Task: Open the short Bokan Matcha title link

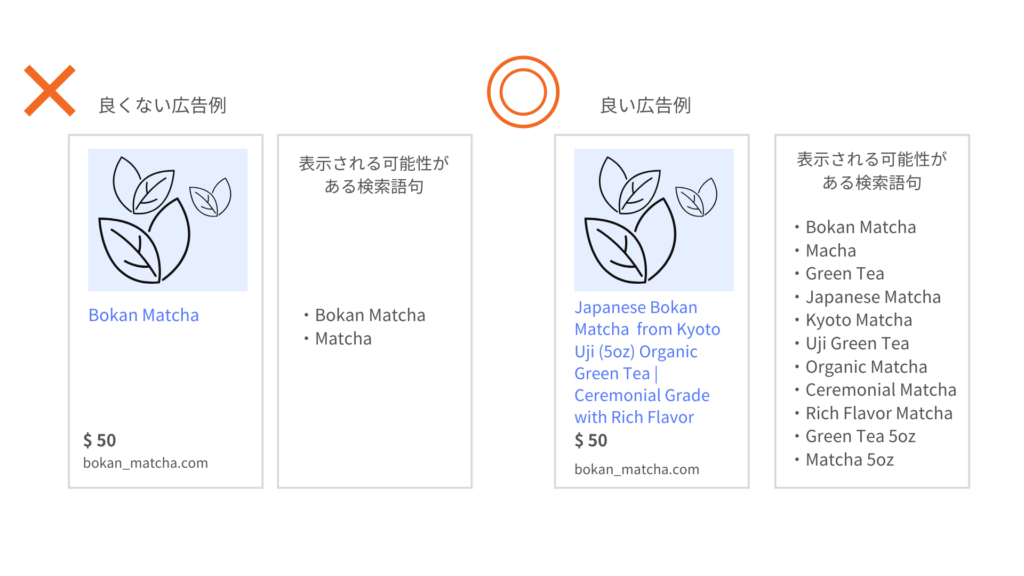Action: pyautogui.click(x=144, y=315)
